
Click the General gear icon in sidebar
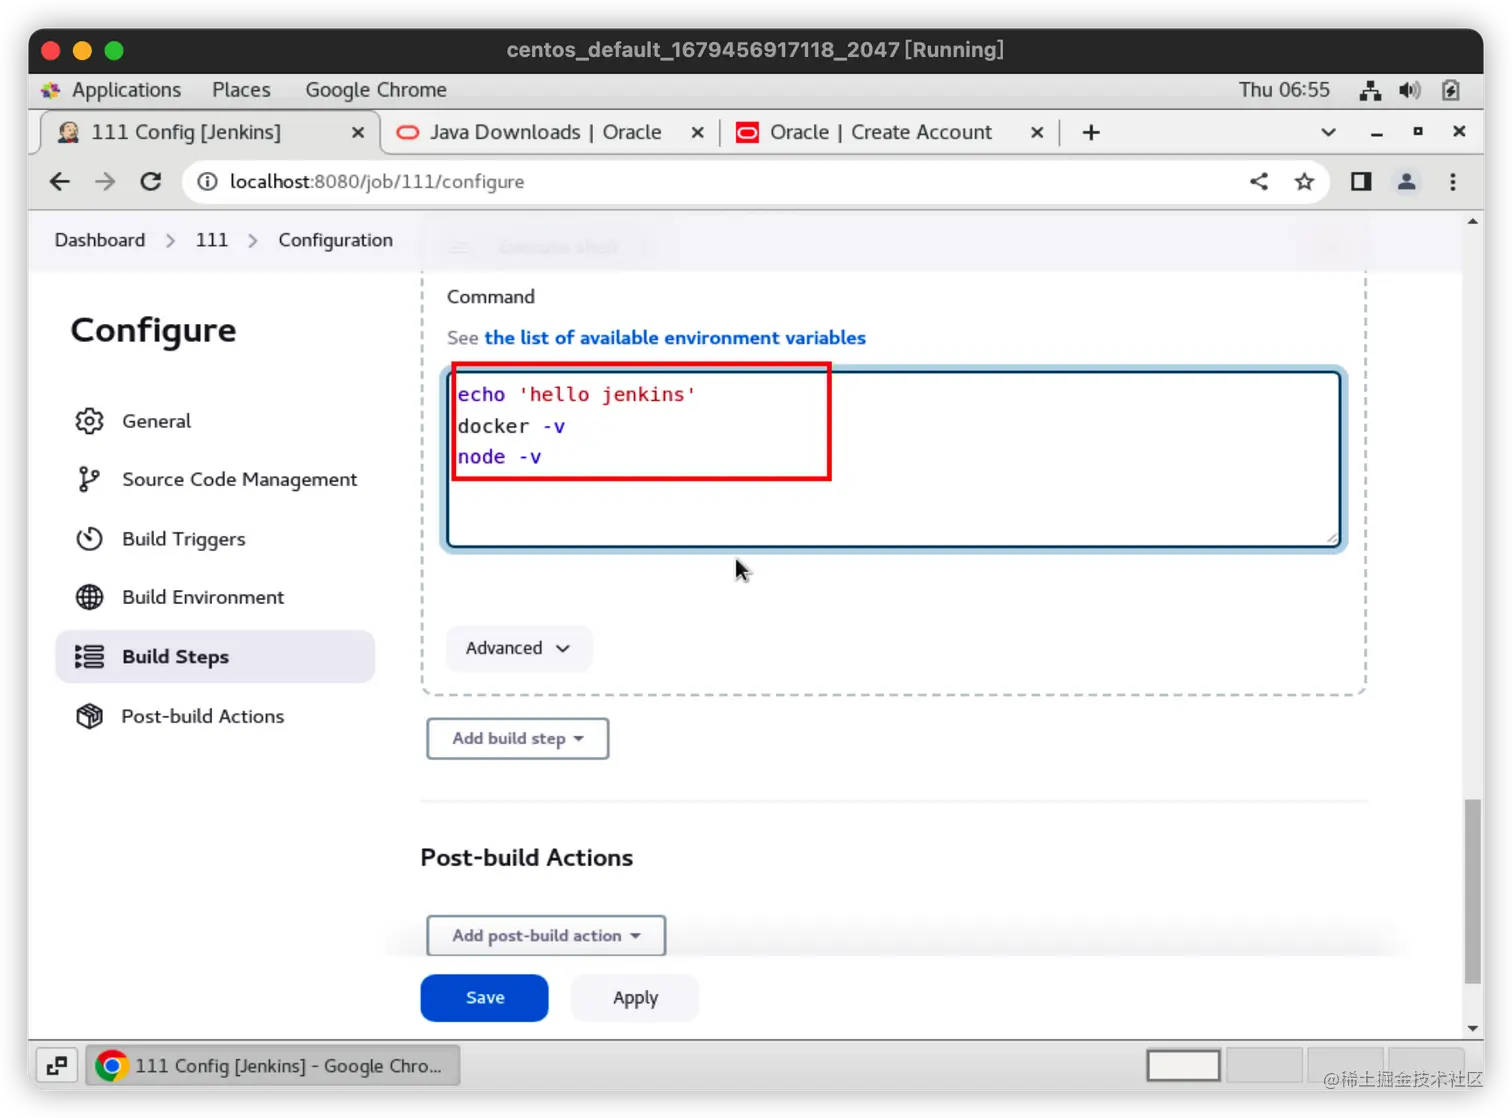click(x=90, y=421)
